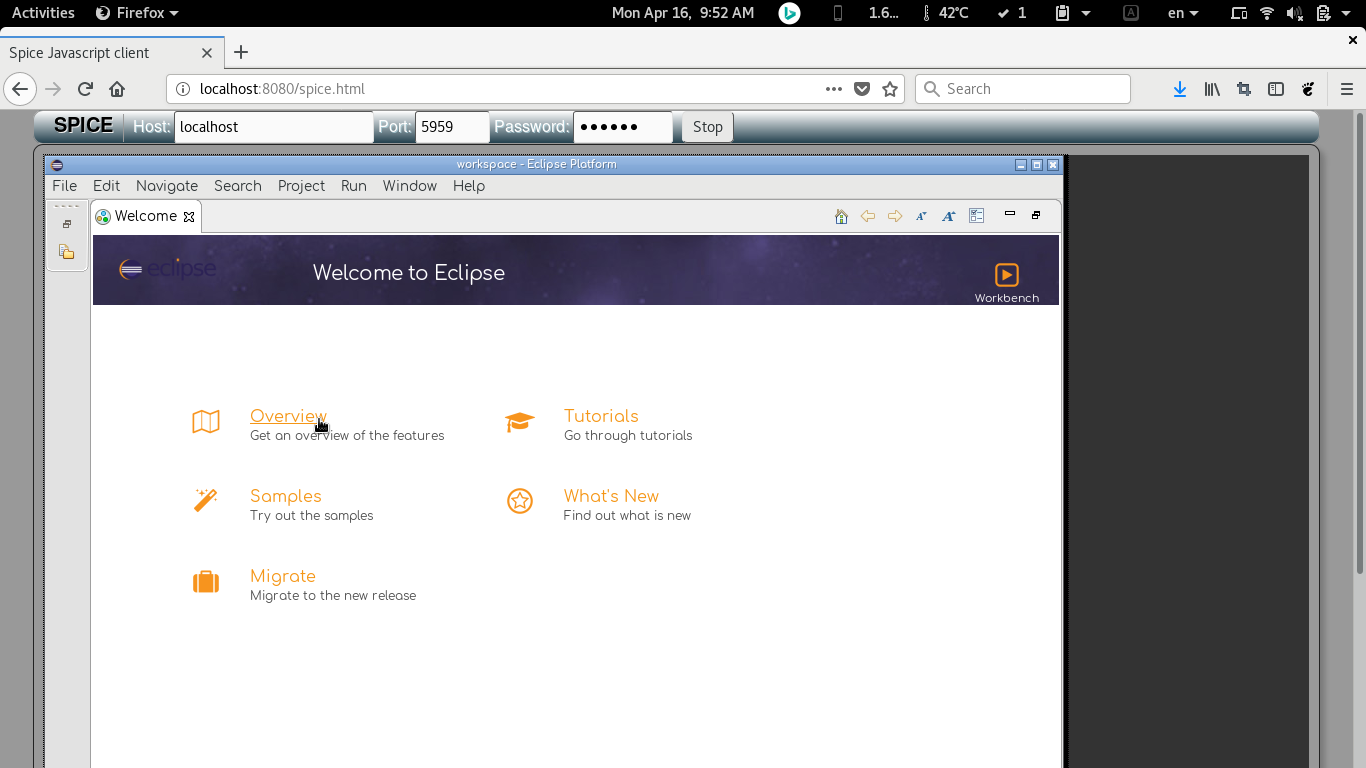Click the Samples magic wand icon
This screenshot has width=1366, height=768.
(206, 500)
